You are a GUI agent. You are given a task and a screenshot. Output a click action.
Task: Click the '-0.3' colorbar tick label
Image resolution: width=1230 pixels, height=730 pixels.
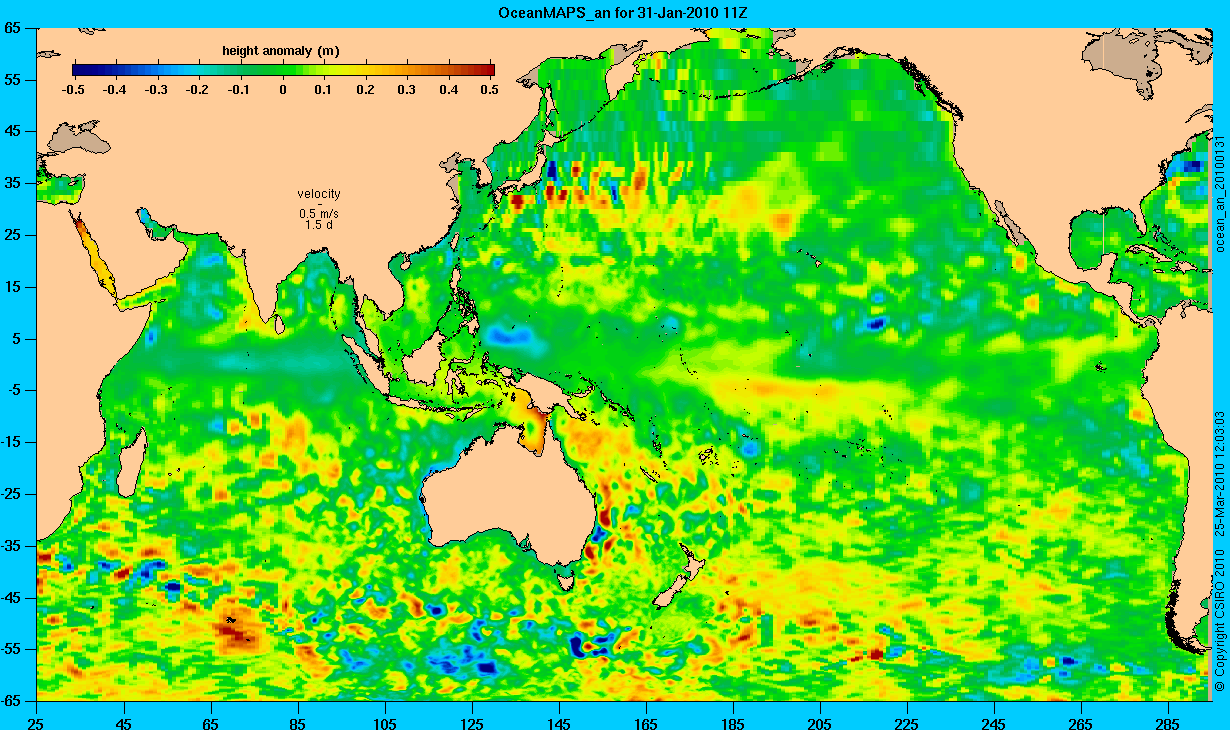[156, 90]
